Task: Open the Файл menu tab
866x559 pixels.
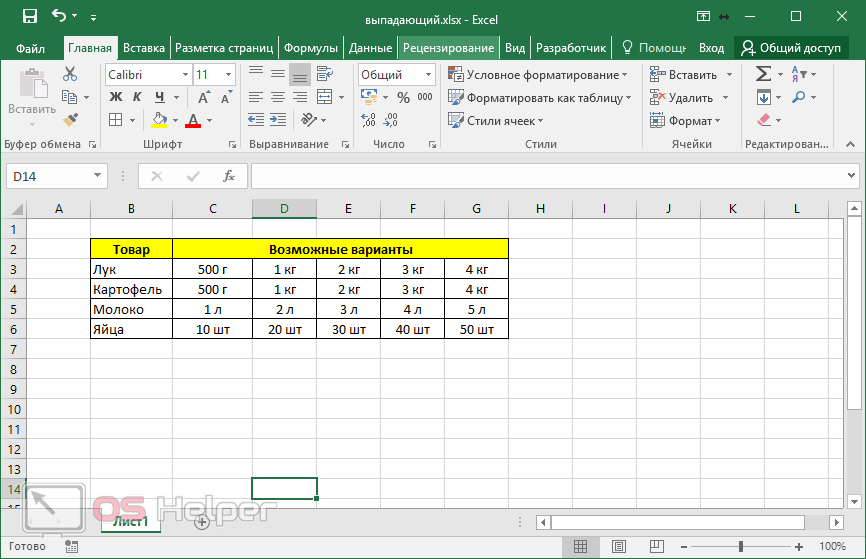Action: [x=30, y=47]
